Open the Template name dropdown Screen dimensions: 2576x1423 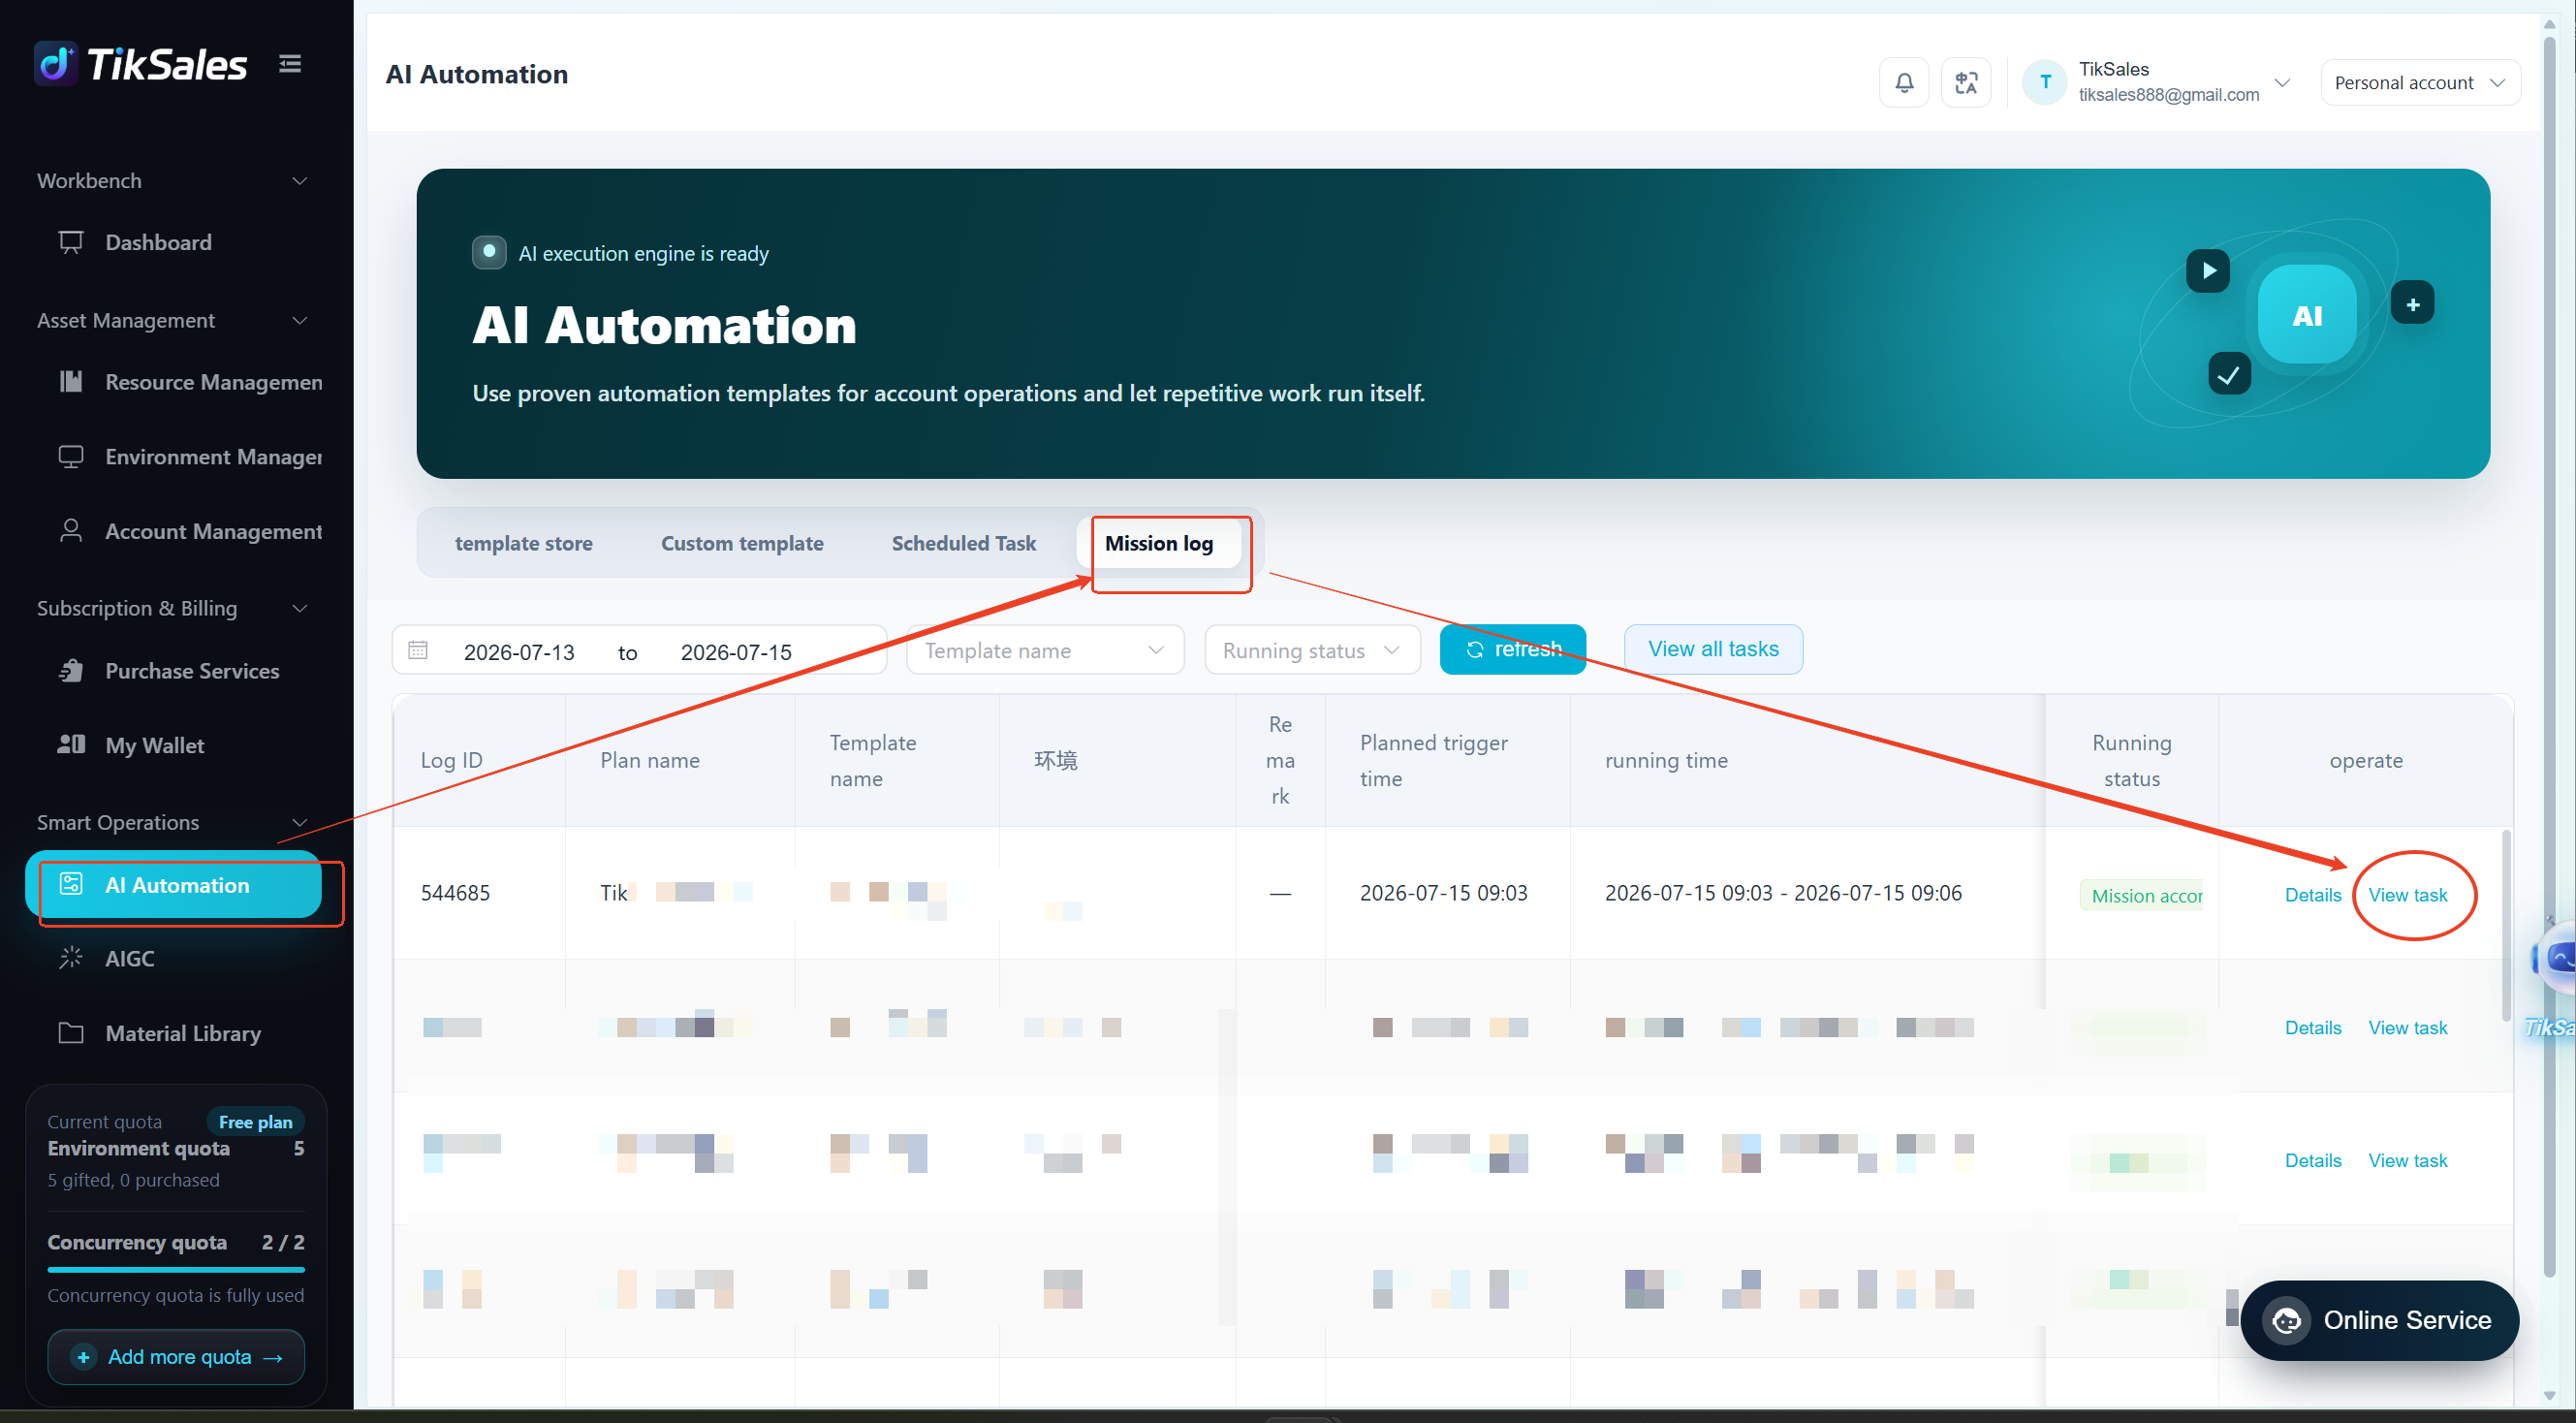click(x=1045, y=650)
